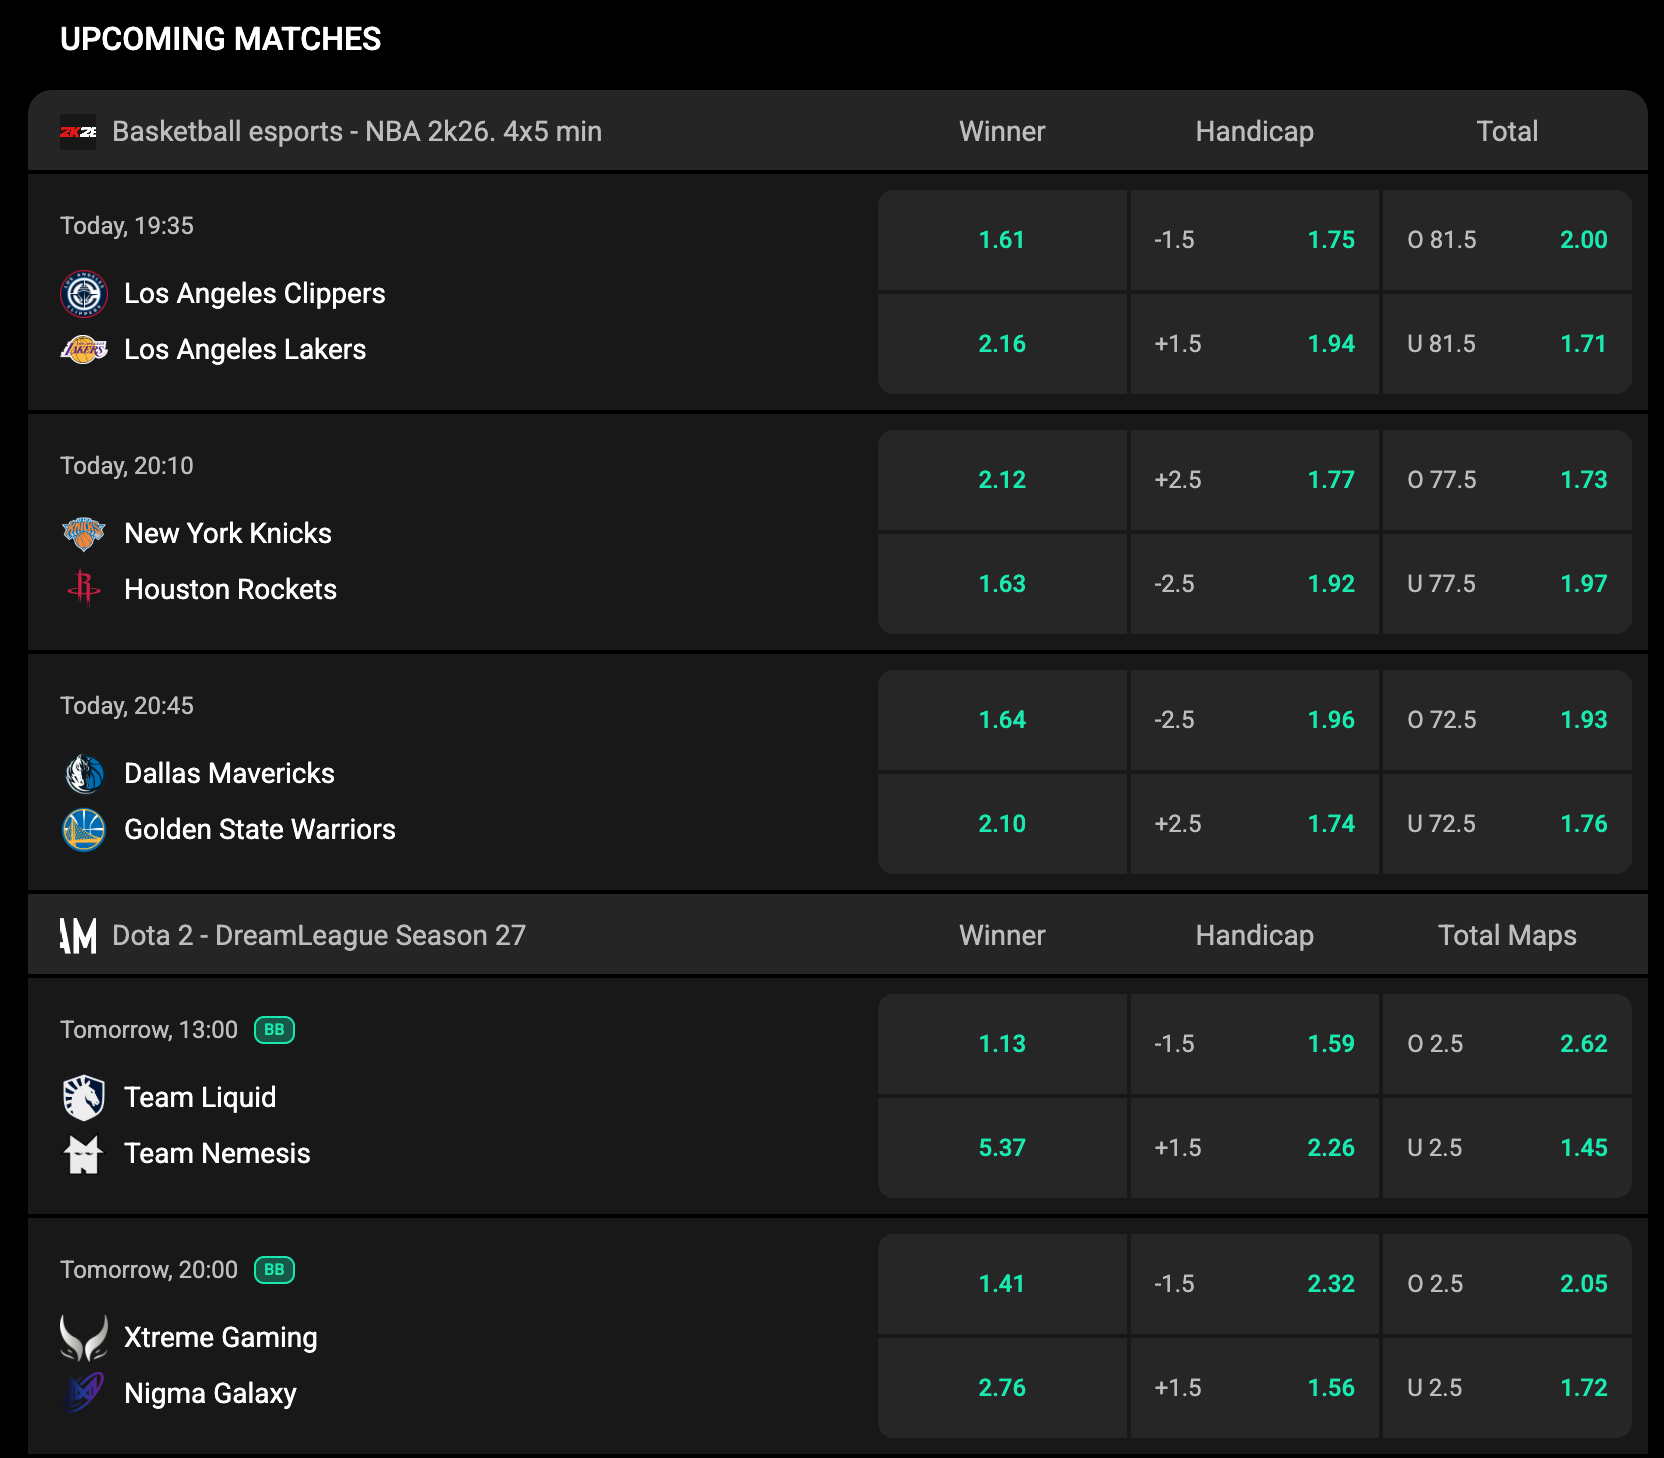1664x1458 pixels.
Task: Click the NBA 2K26 league icon
Action: [x=78, y=132]
